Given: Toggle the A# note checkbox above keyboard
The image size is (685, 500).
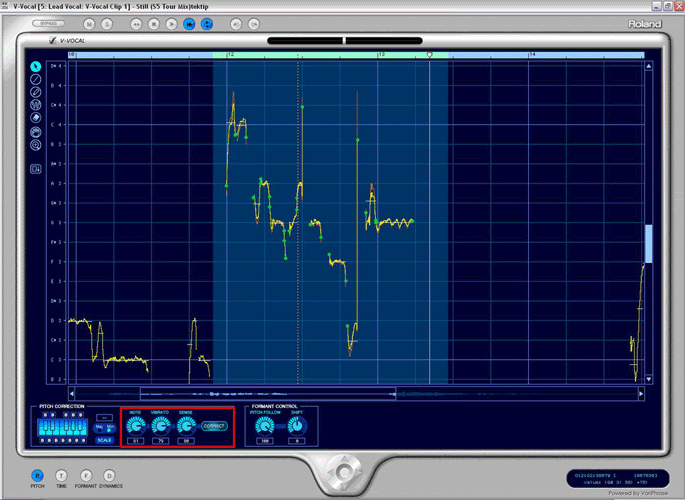Looking at the screenshot, I should click(80, 415).
